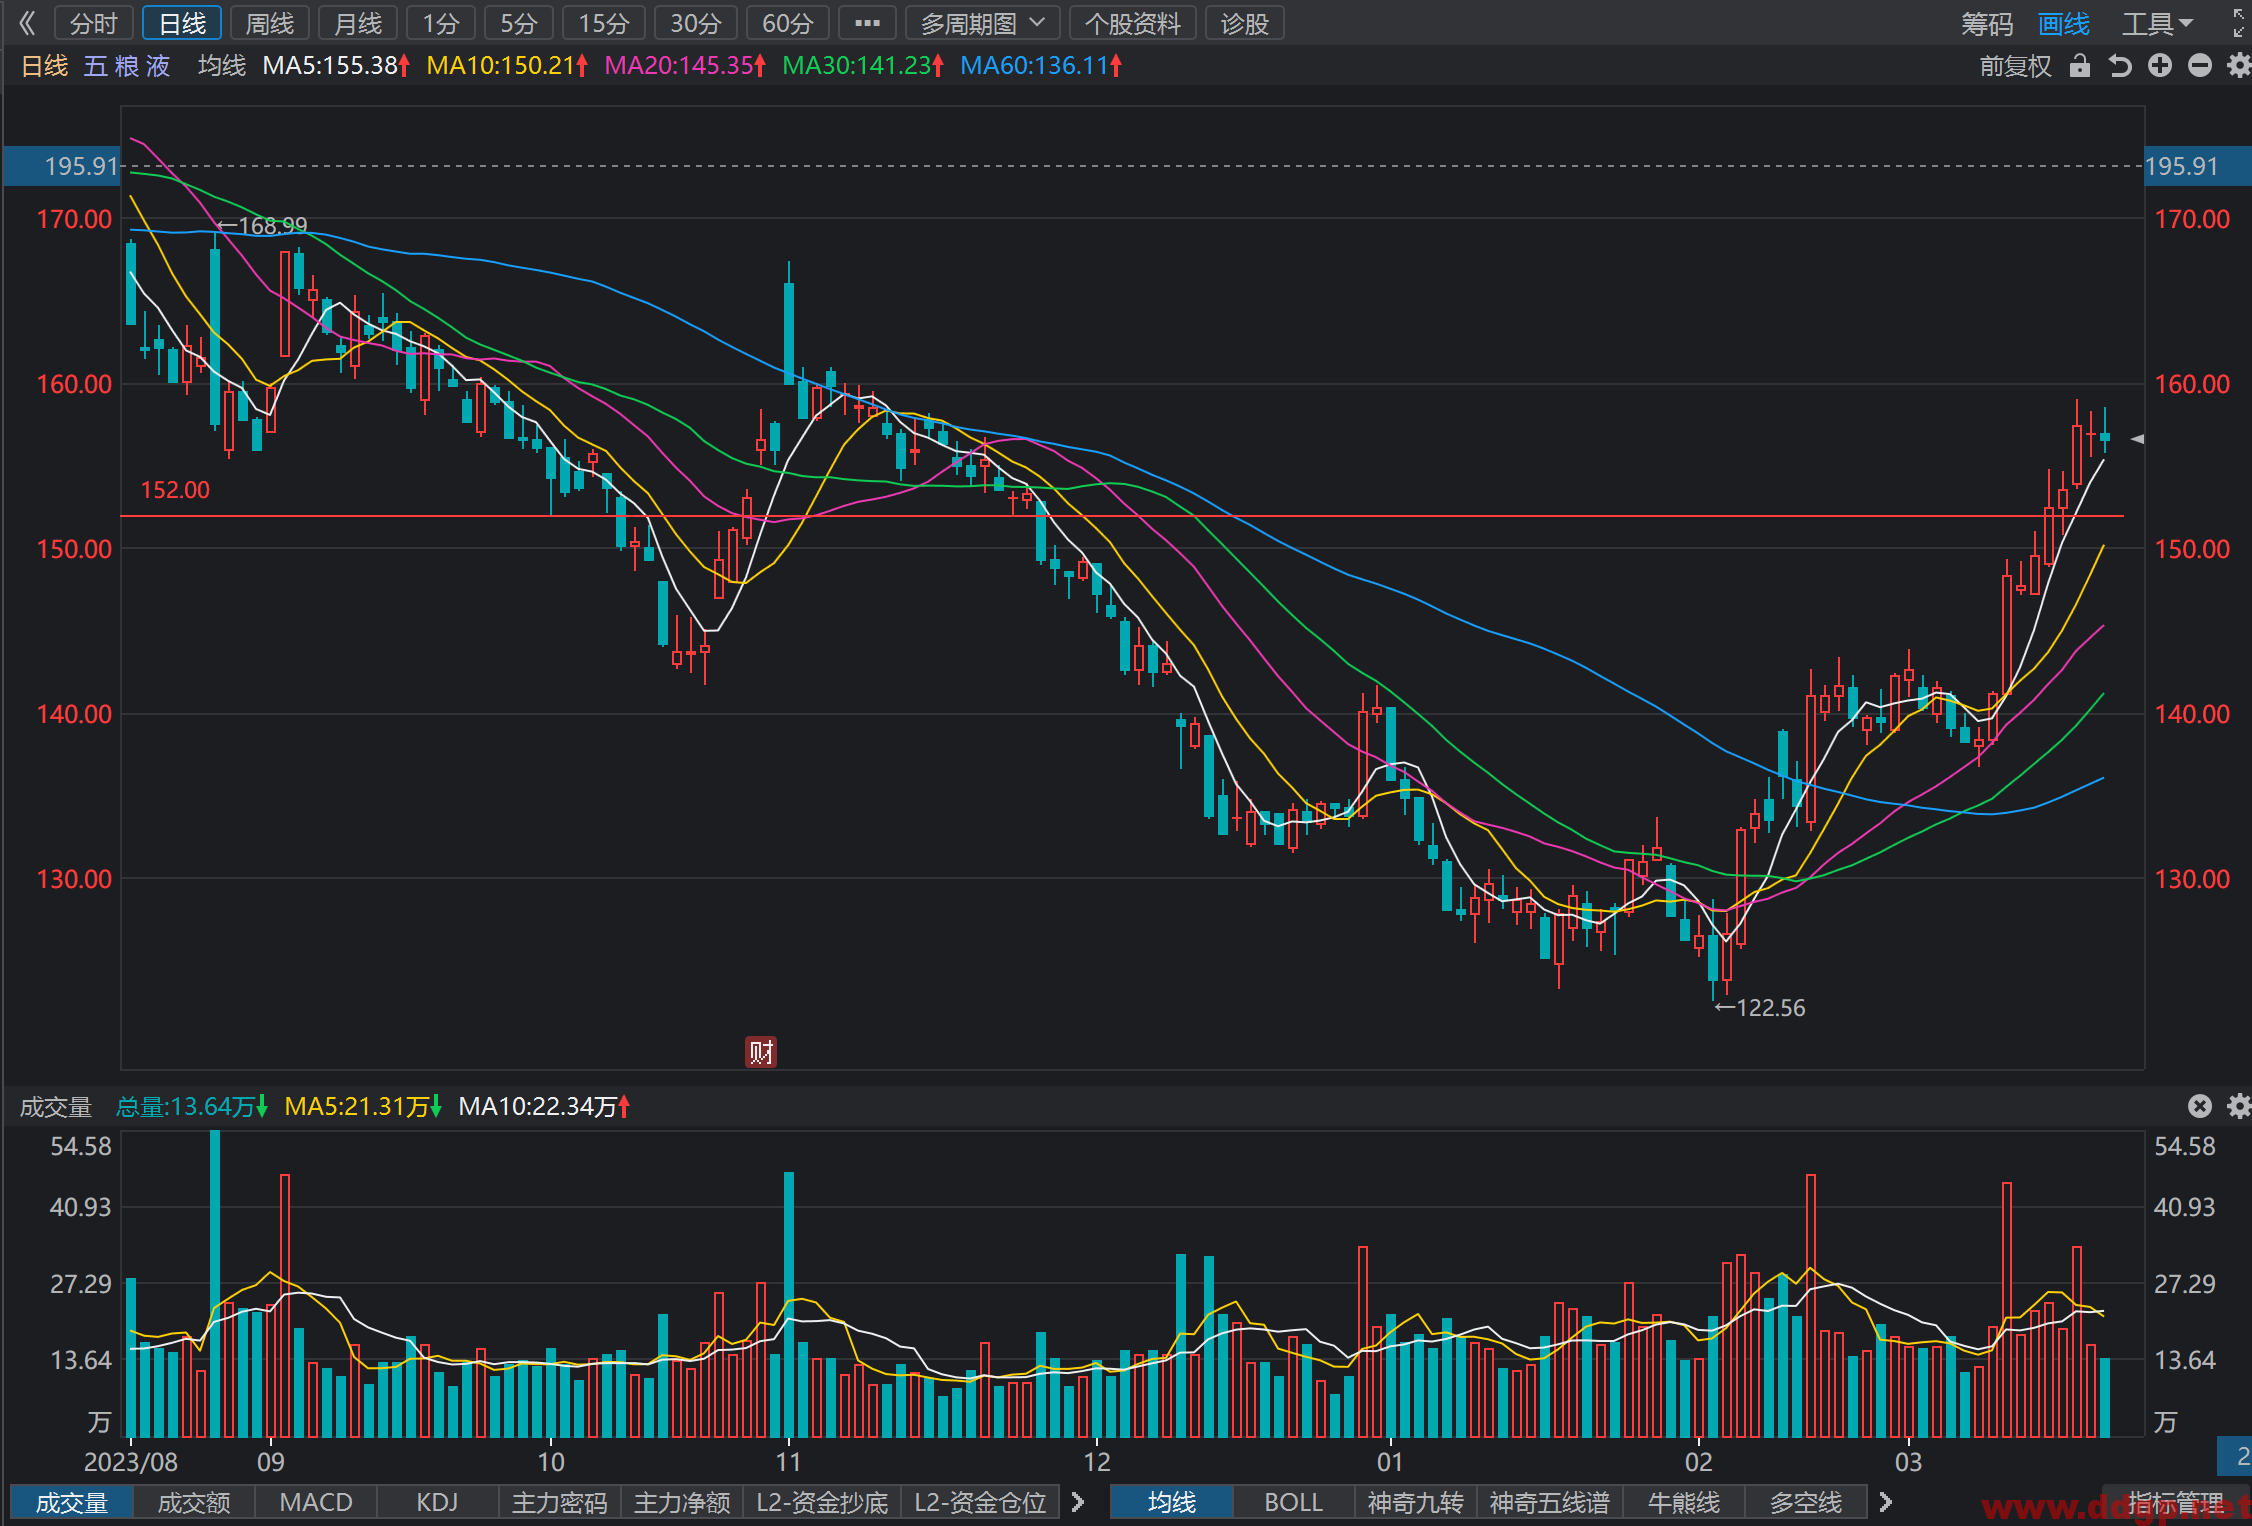Zoom out chart with the minus icon
This screenshot has height=1526, width=2252.
(2200, 66)
